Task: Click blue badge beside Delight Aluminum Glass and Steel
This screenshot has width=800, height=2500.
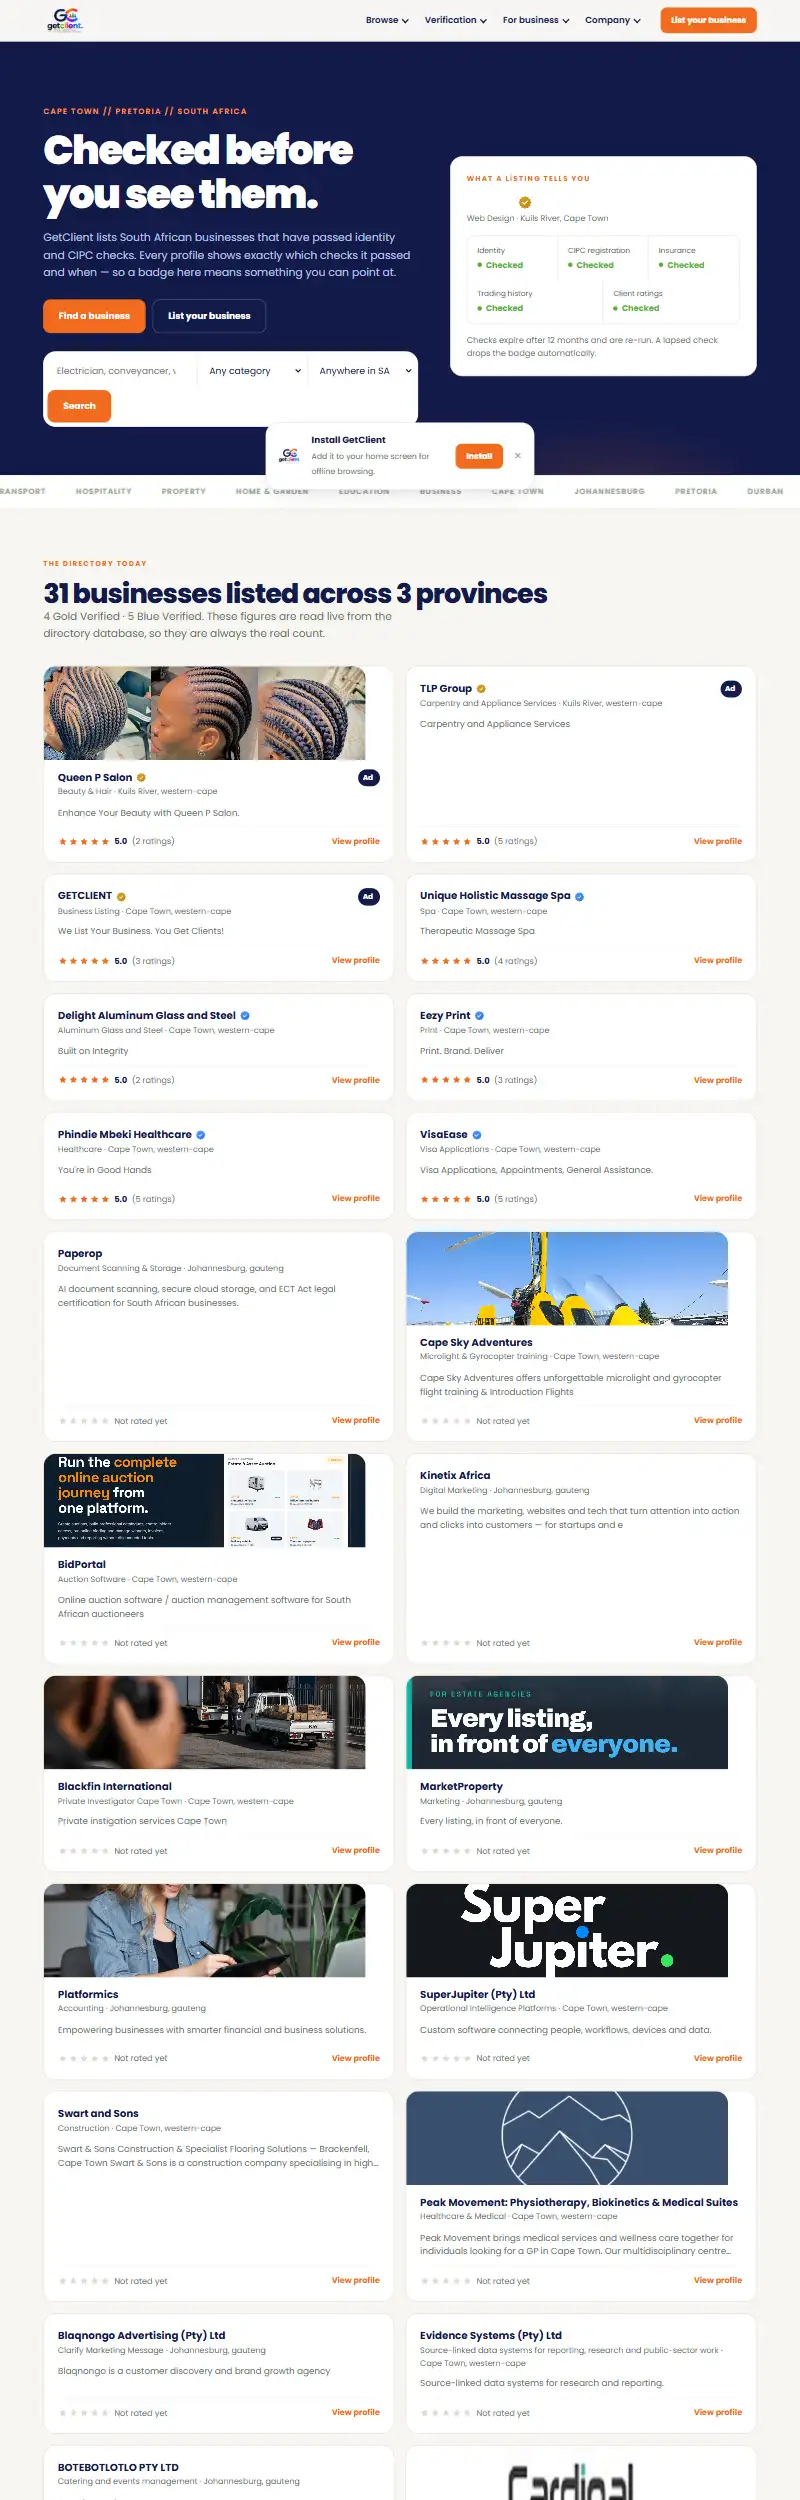Action: pyautogui.click(x=245, y=1016)
